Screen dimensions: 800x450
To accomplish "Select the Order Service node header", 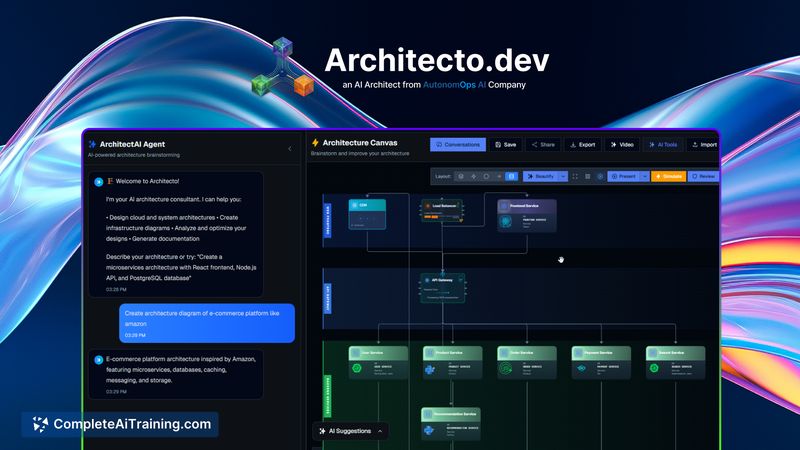I will (527, 353).
